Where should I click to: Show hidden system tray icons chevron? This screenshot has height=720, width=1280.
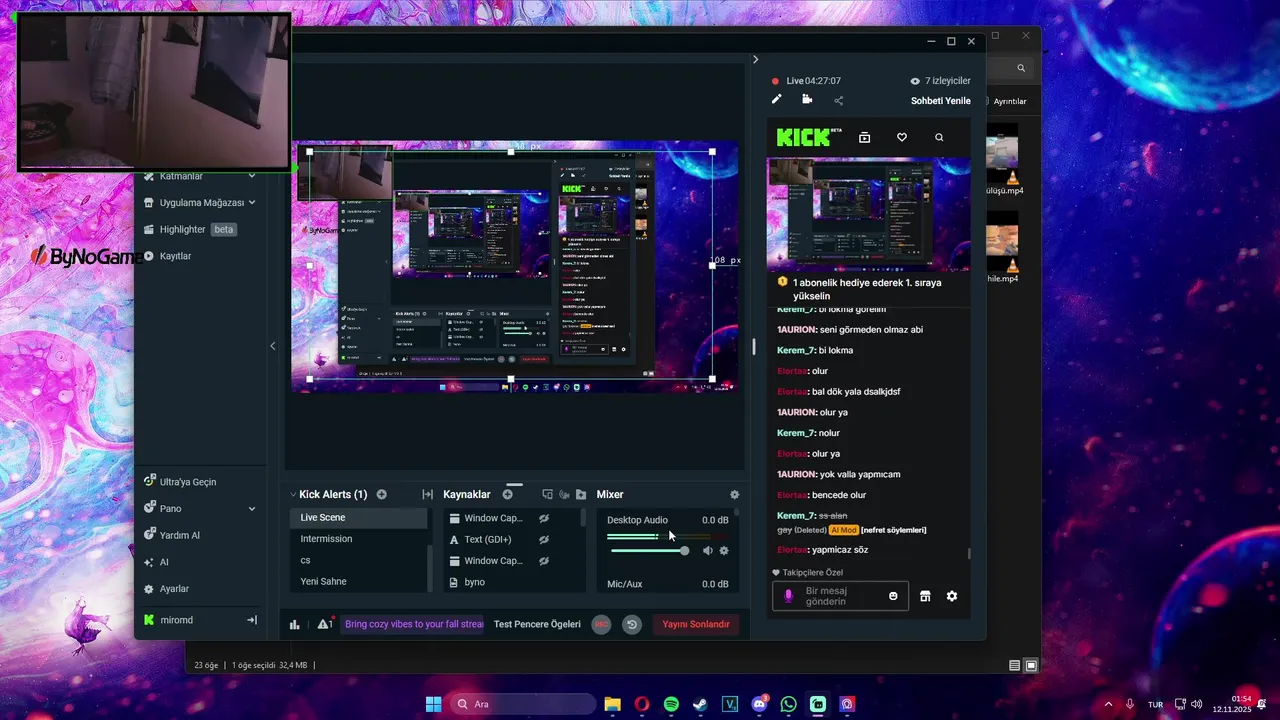(1107, 704)
